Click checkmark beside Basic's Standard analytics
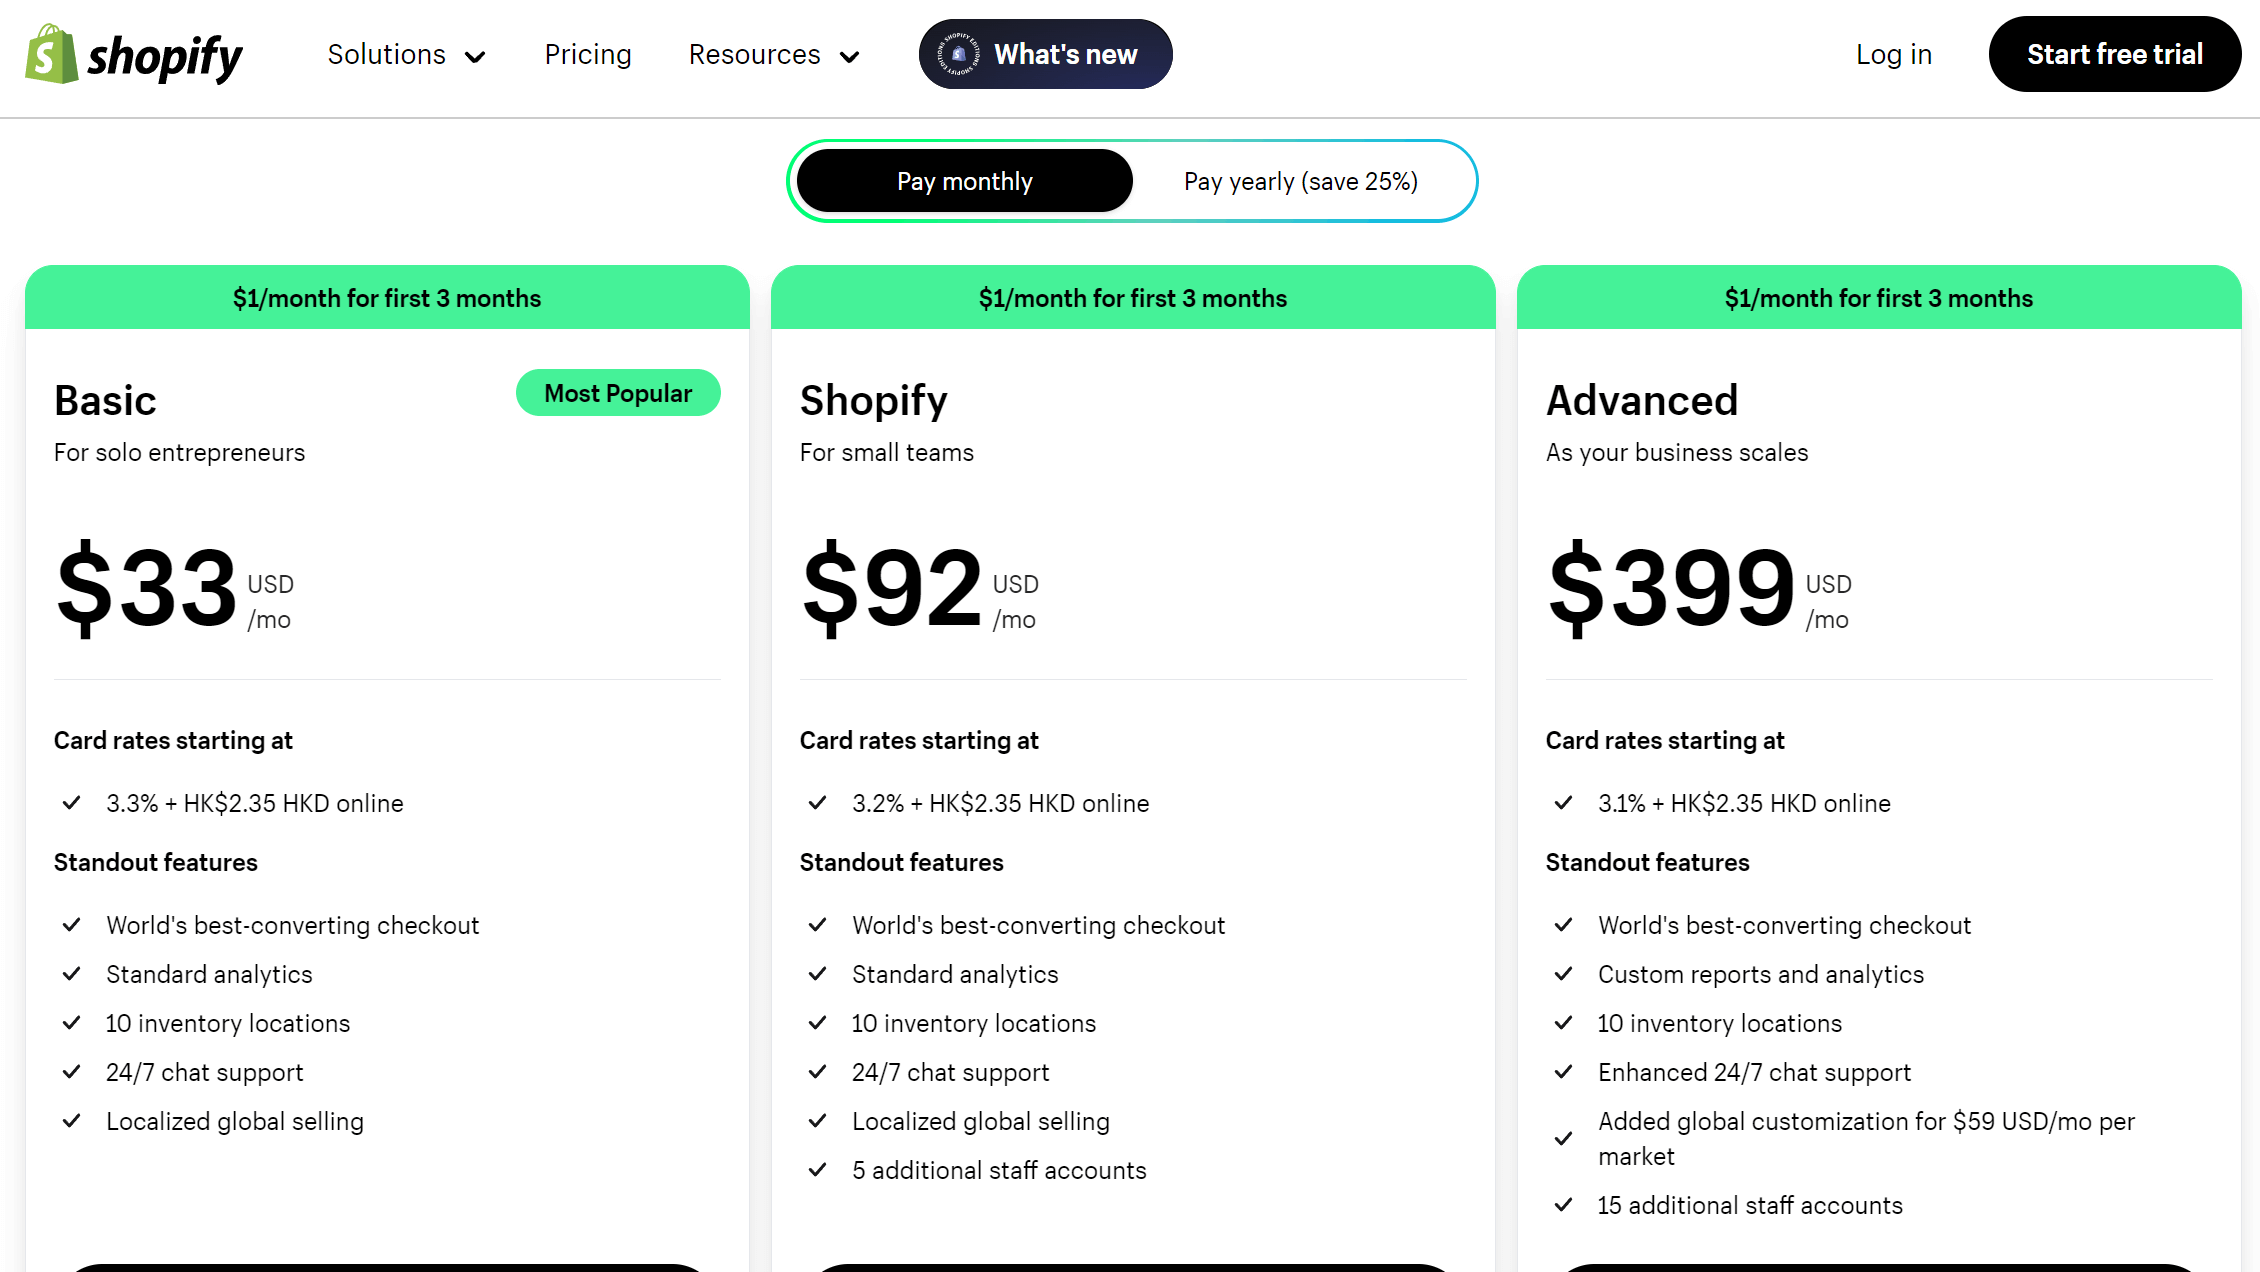 click(x=71, y=973)
